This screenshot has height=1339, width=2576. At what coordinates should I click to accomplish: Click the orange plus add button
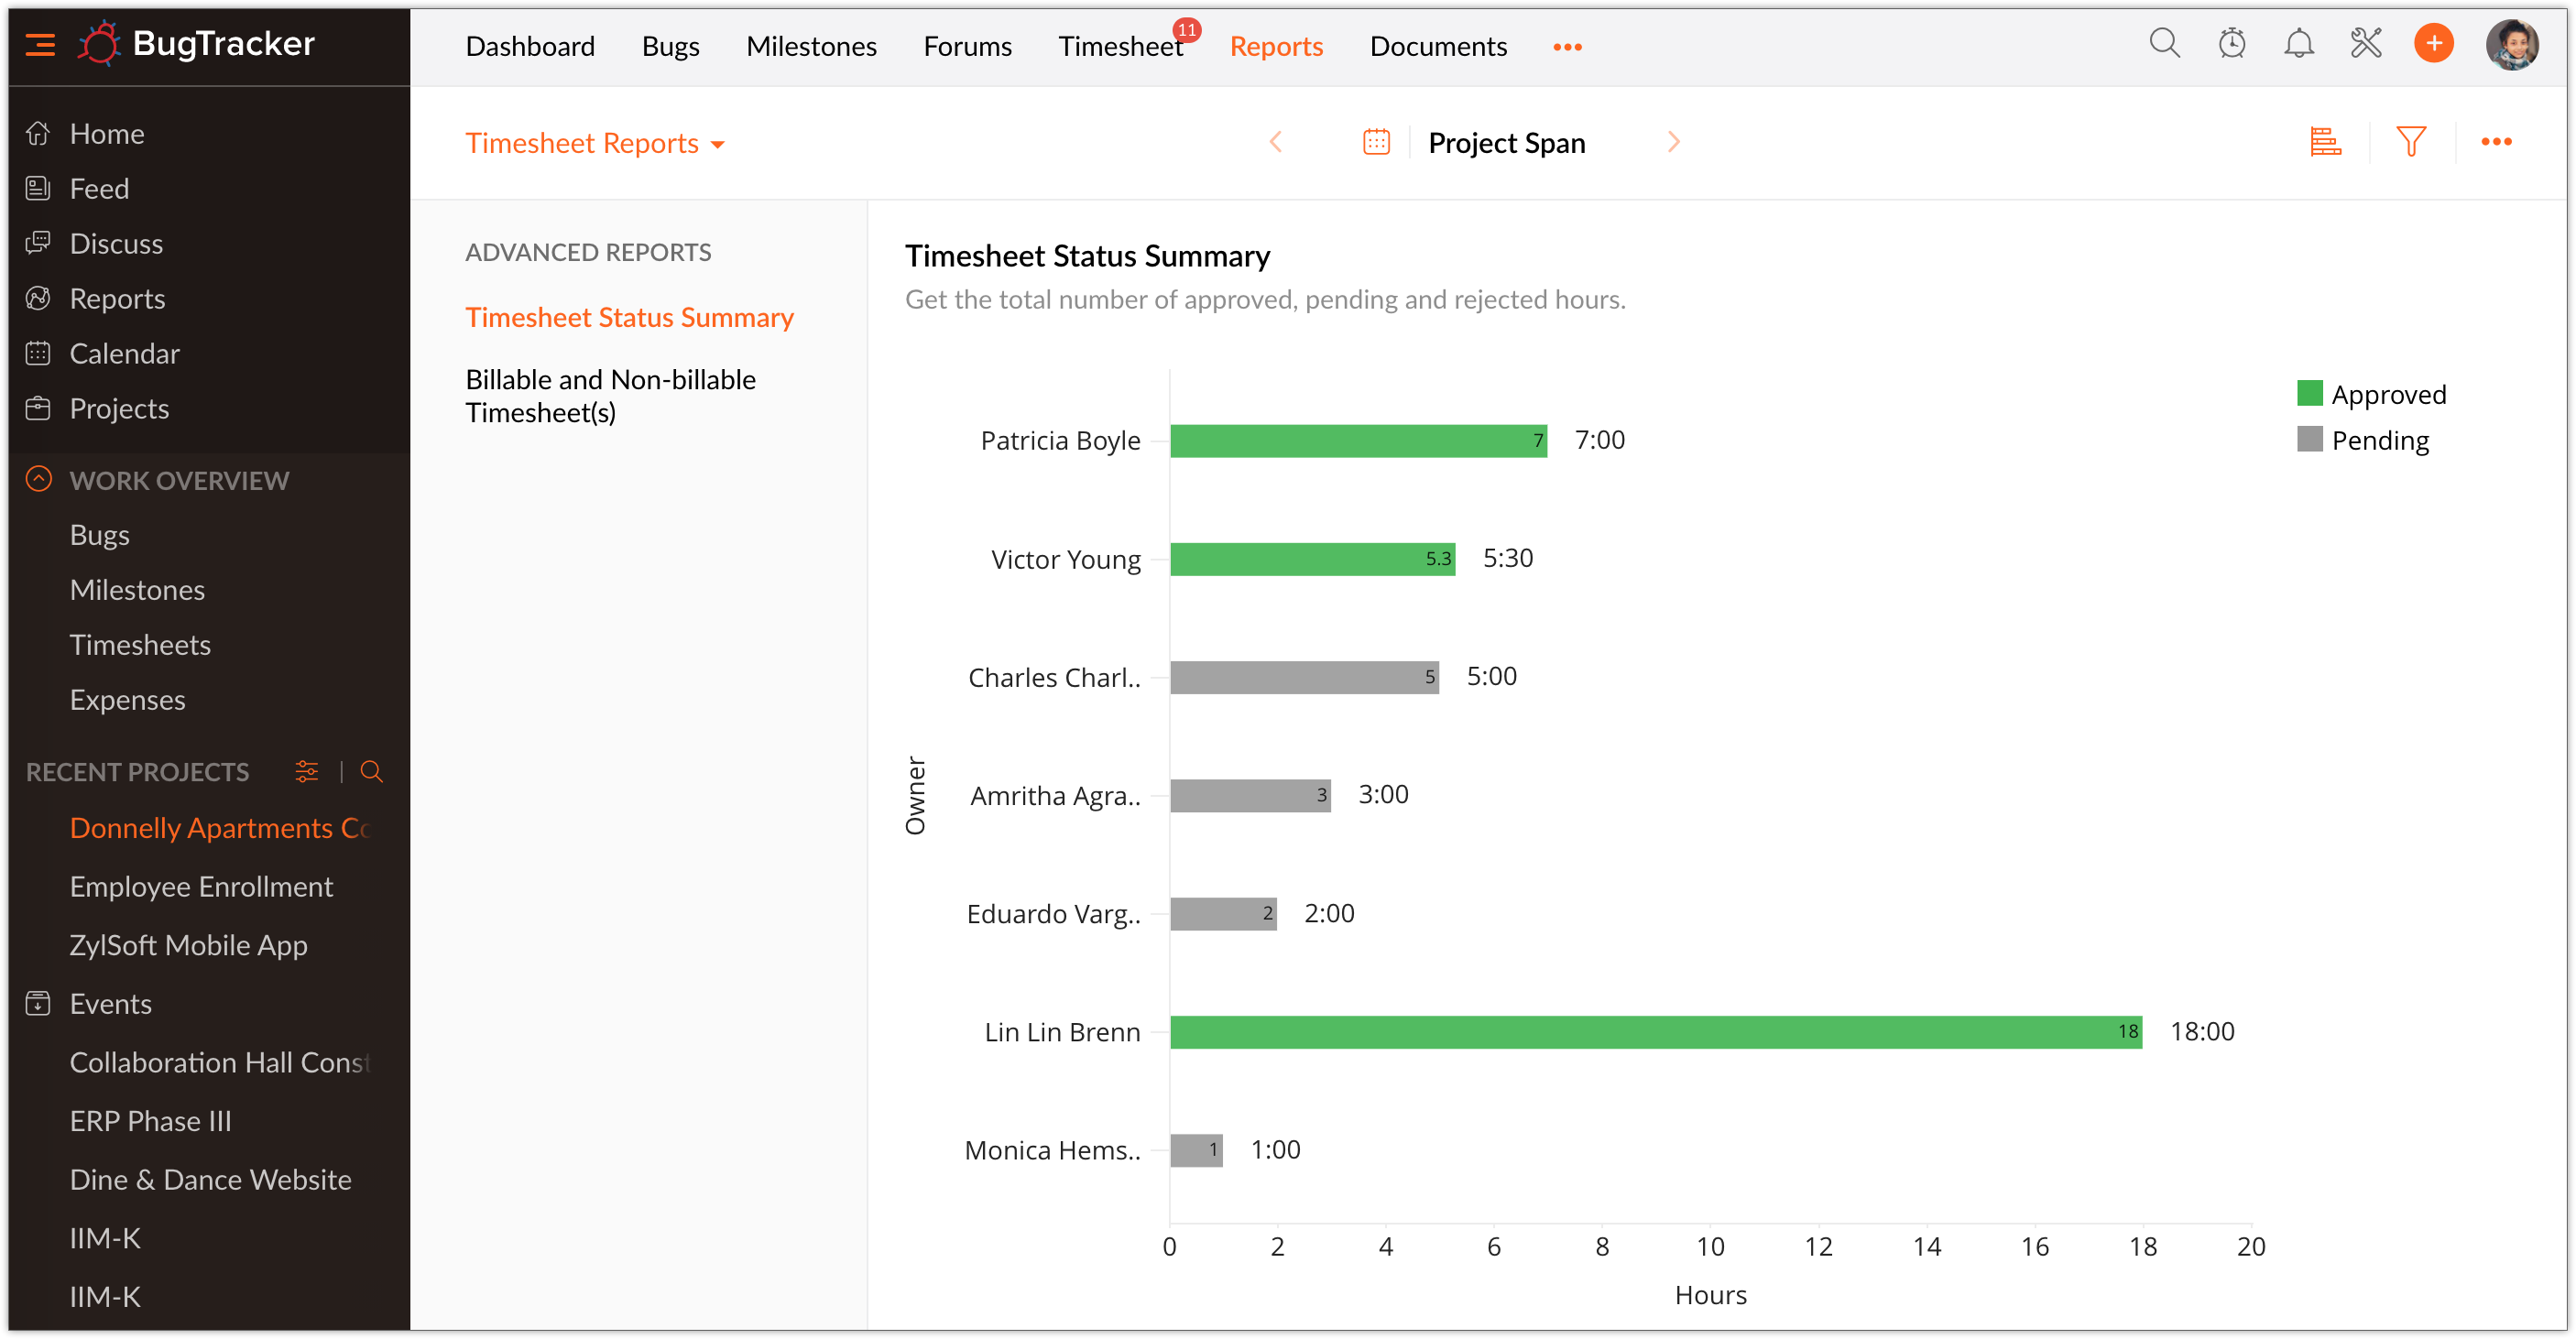[x=2433, y=44]
